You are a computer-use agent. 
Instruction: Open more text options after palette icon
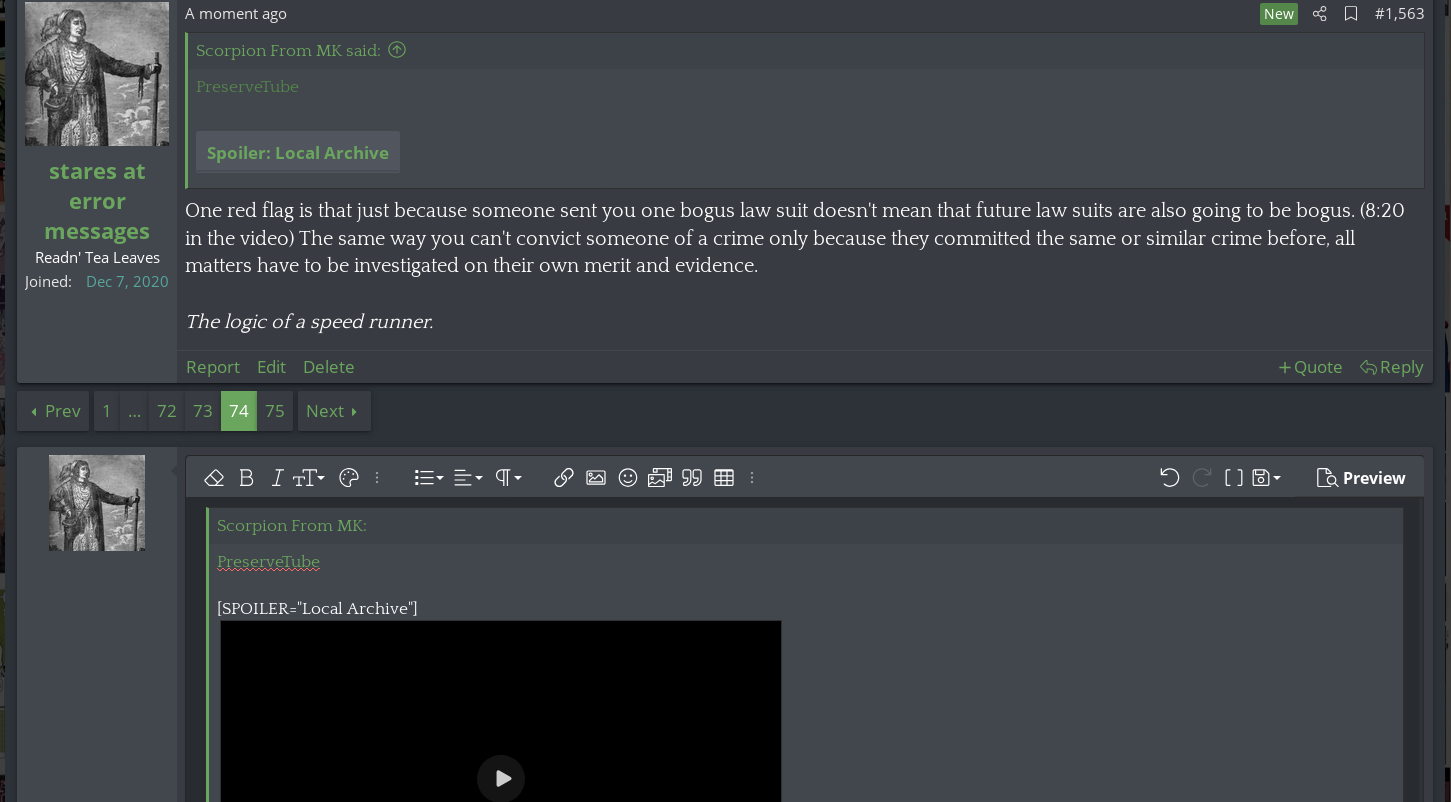(x=377, y=478)
